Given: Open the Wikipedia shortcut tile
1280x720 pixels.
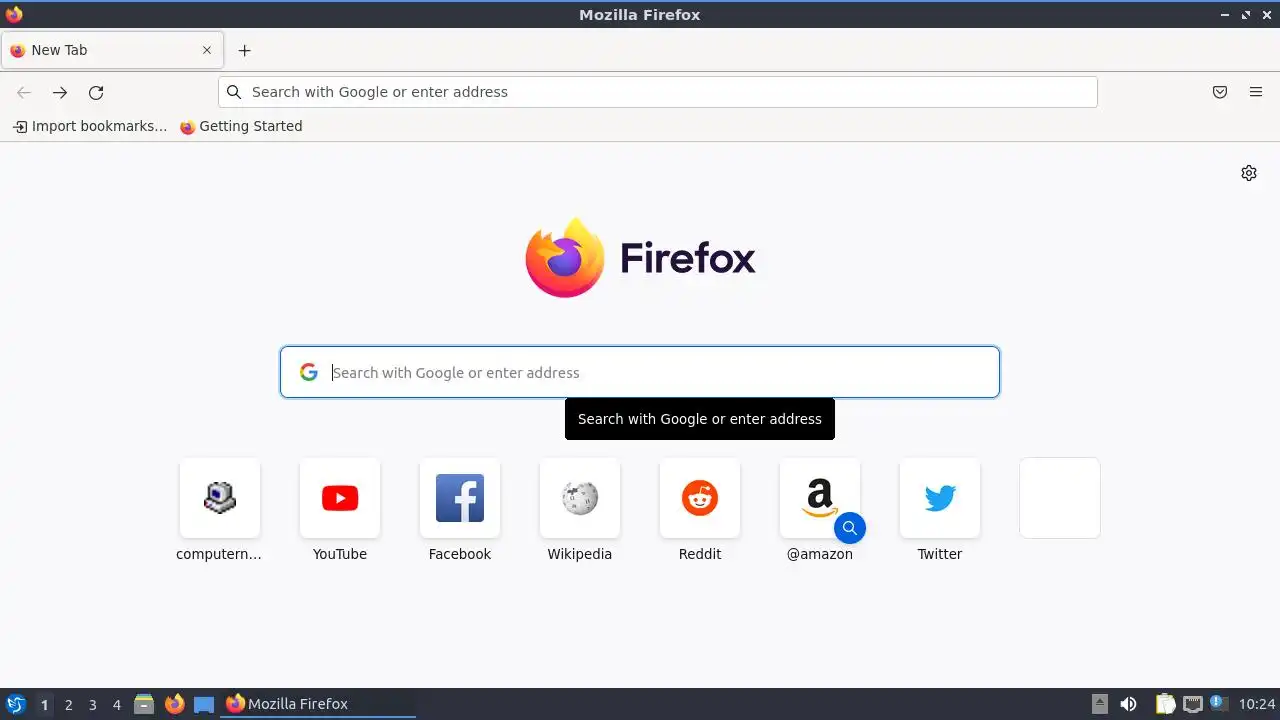Looking at the screenshot, I should click(580, 498).
